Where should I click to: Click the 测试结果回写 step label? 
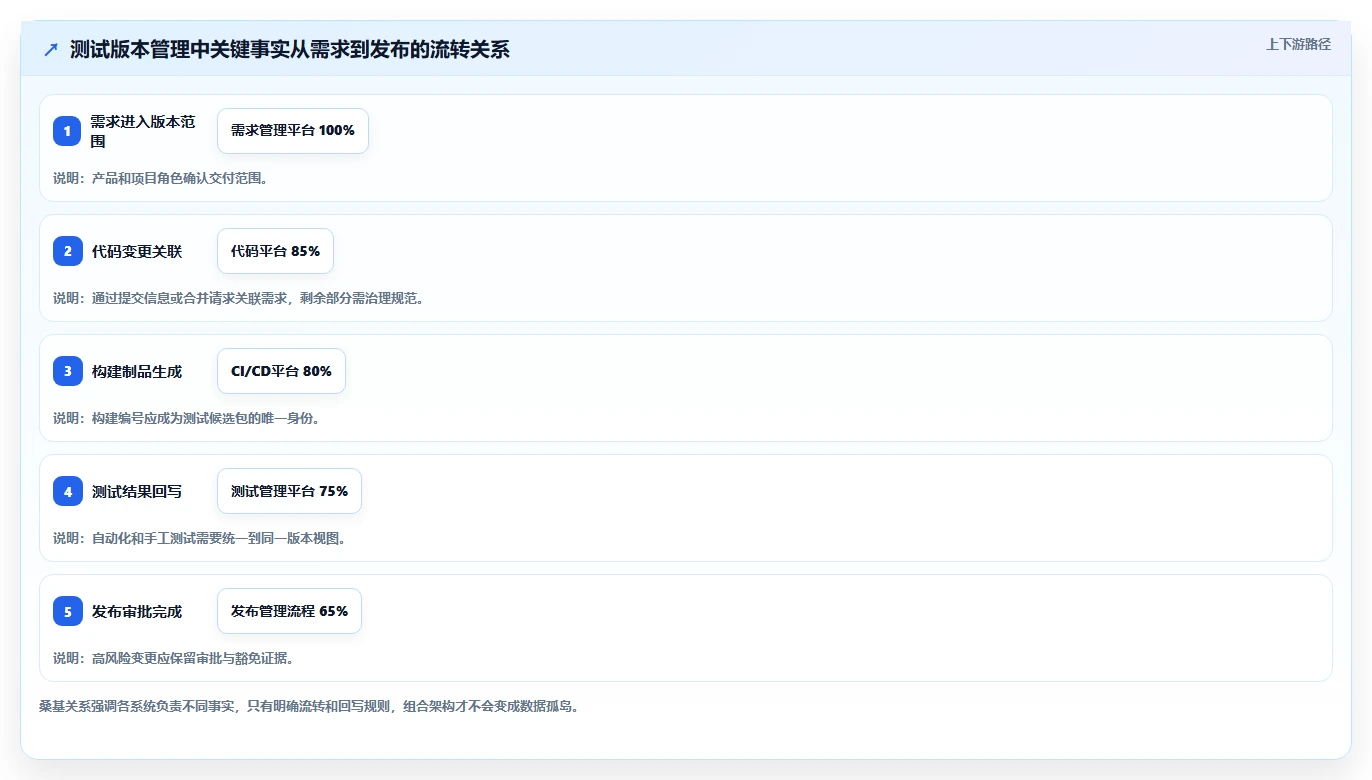(x=137, y=491)
